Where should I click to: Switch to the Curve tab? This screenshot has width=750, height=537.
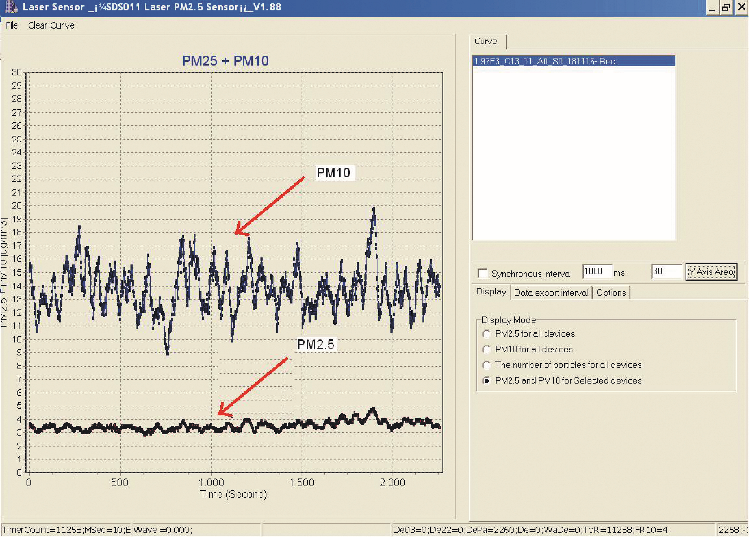(489, 42)
